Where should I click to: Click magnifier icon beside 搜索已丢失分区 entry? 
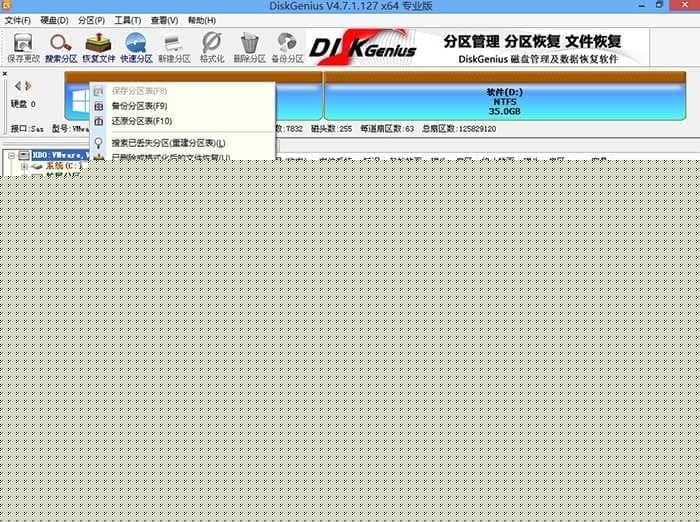99,143
